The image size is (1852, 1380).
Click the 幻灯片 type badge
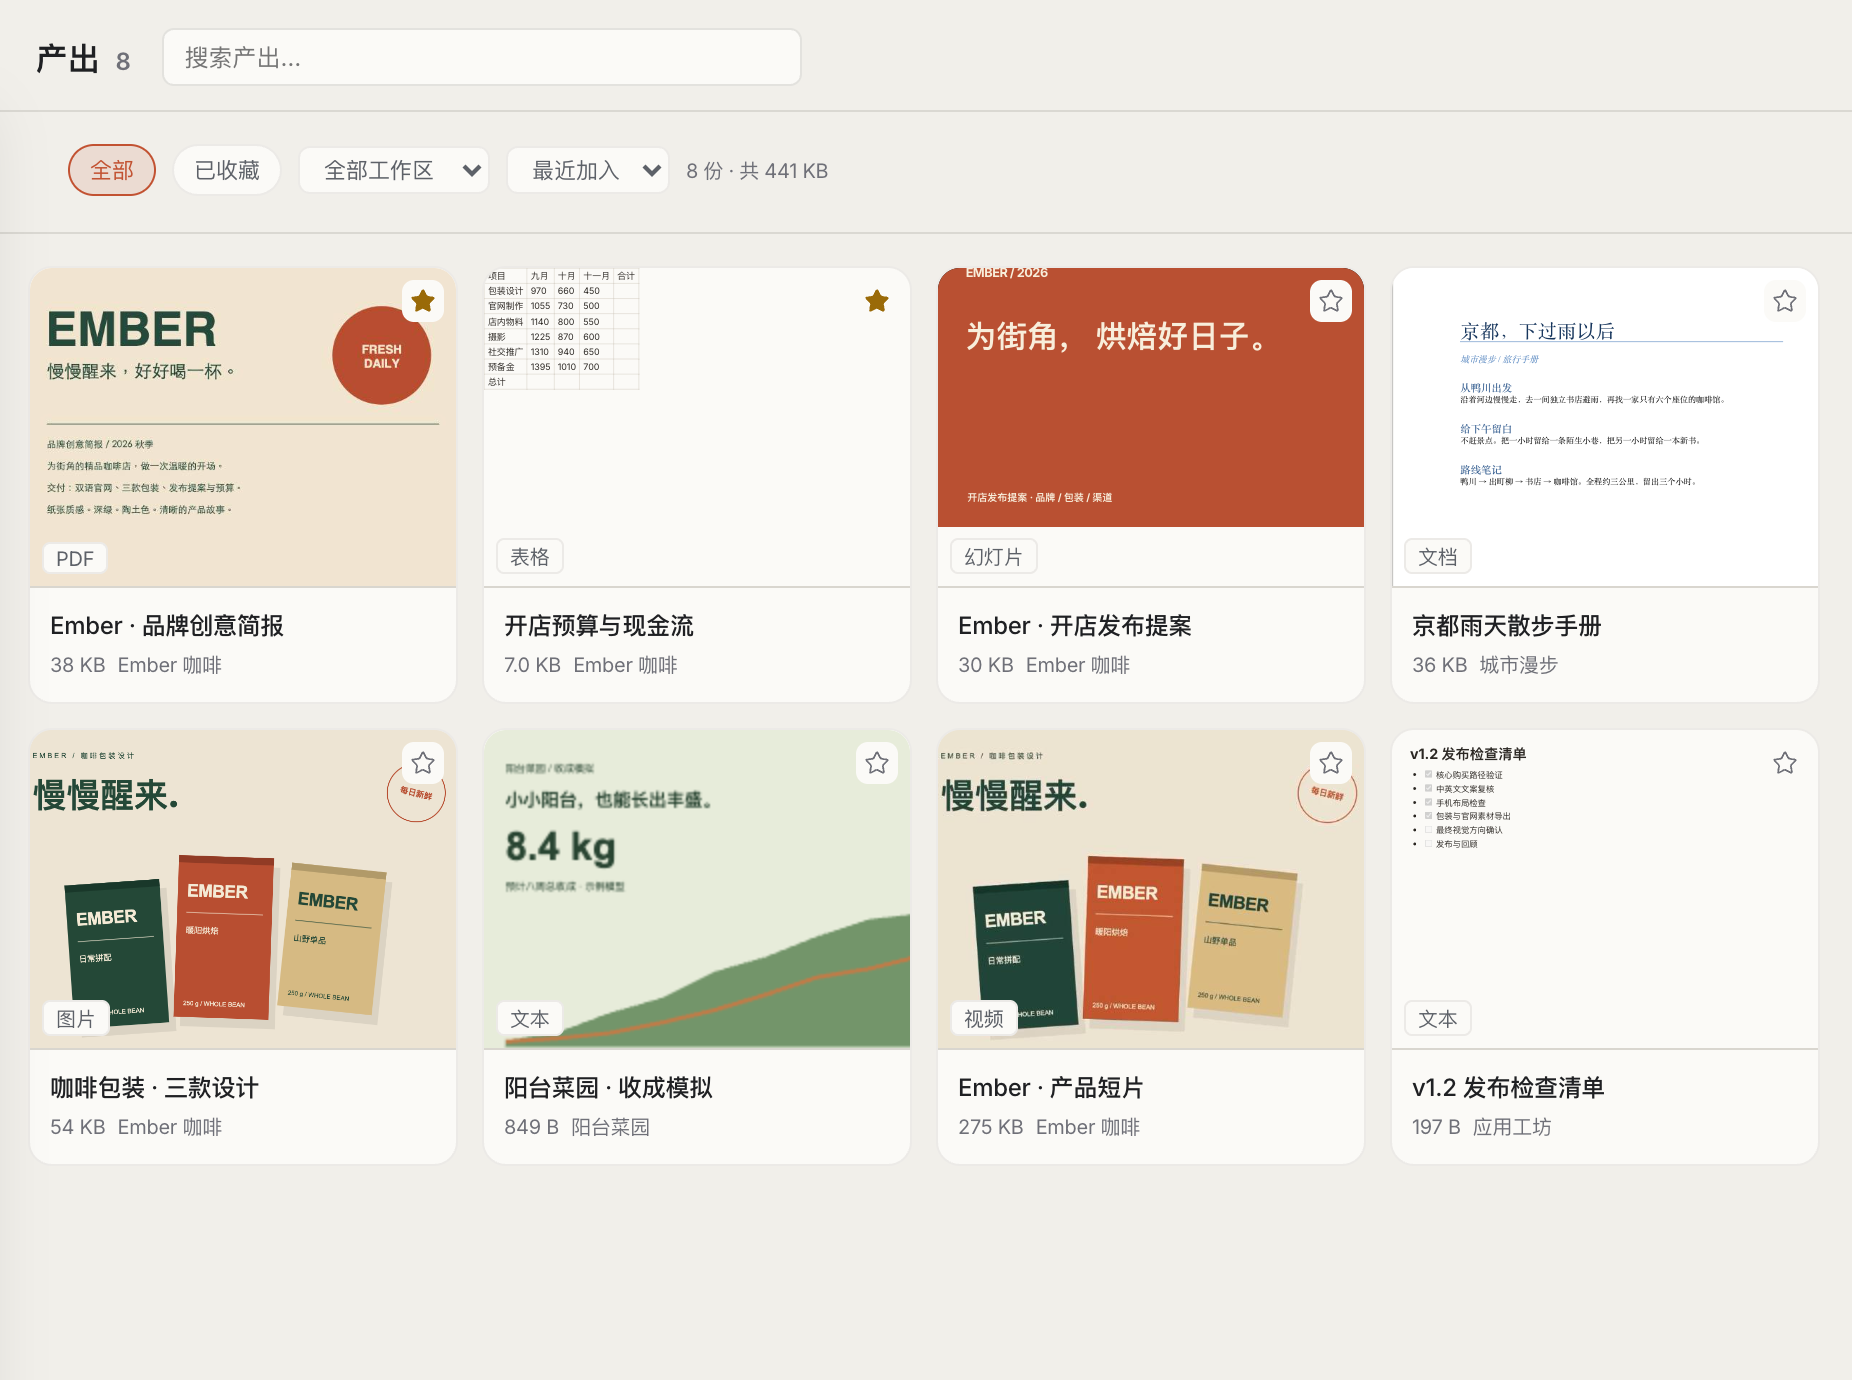pos(994,557)
